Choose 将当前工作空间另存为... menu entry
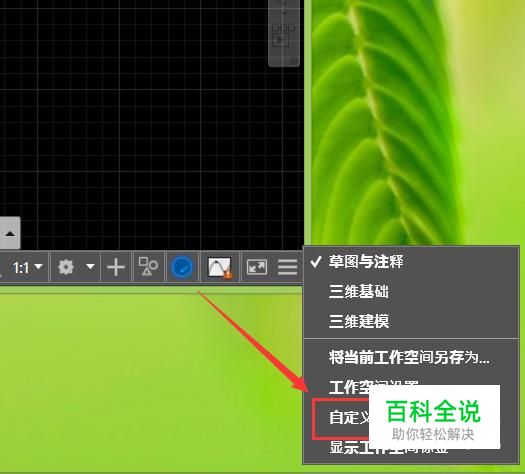Viewport: 525px width, 474px height. [411, 357]
